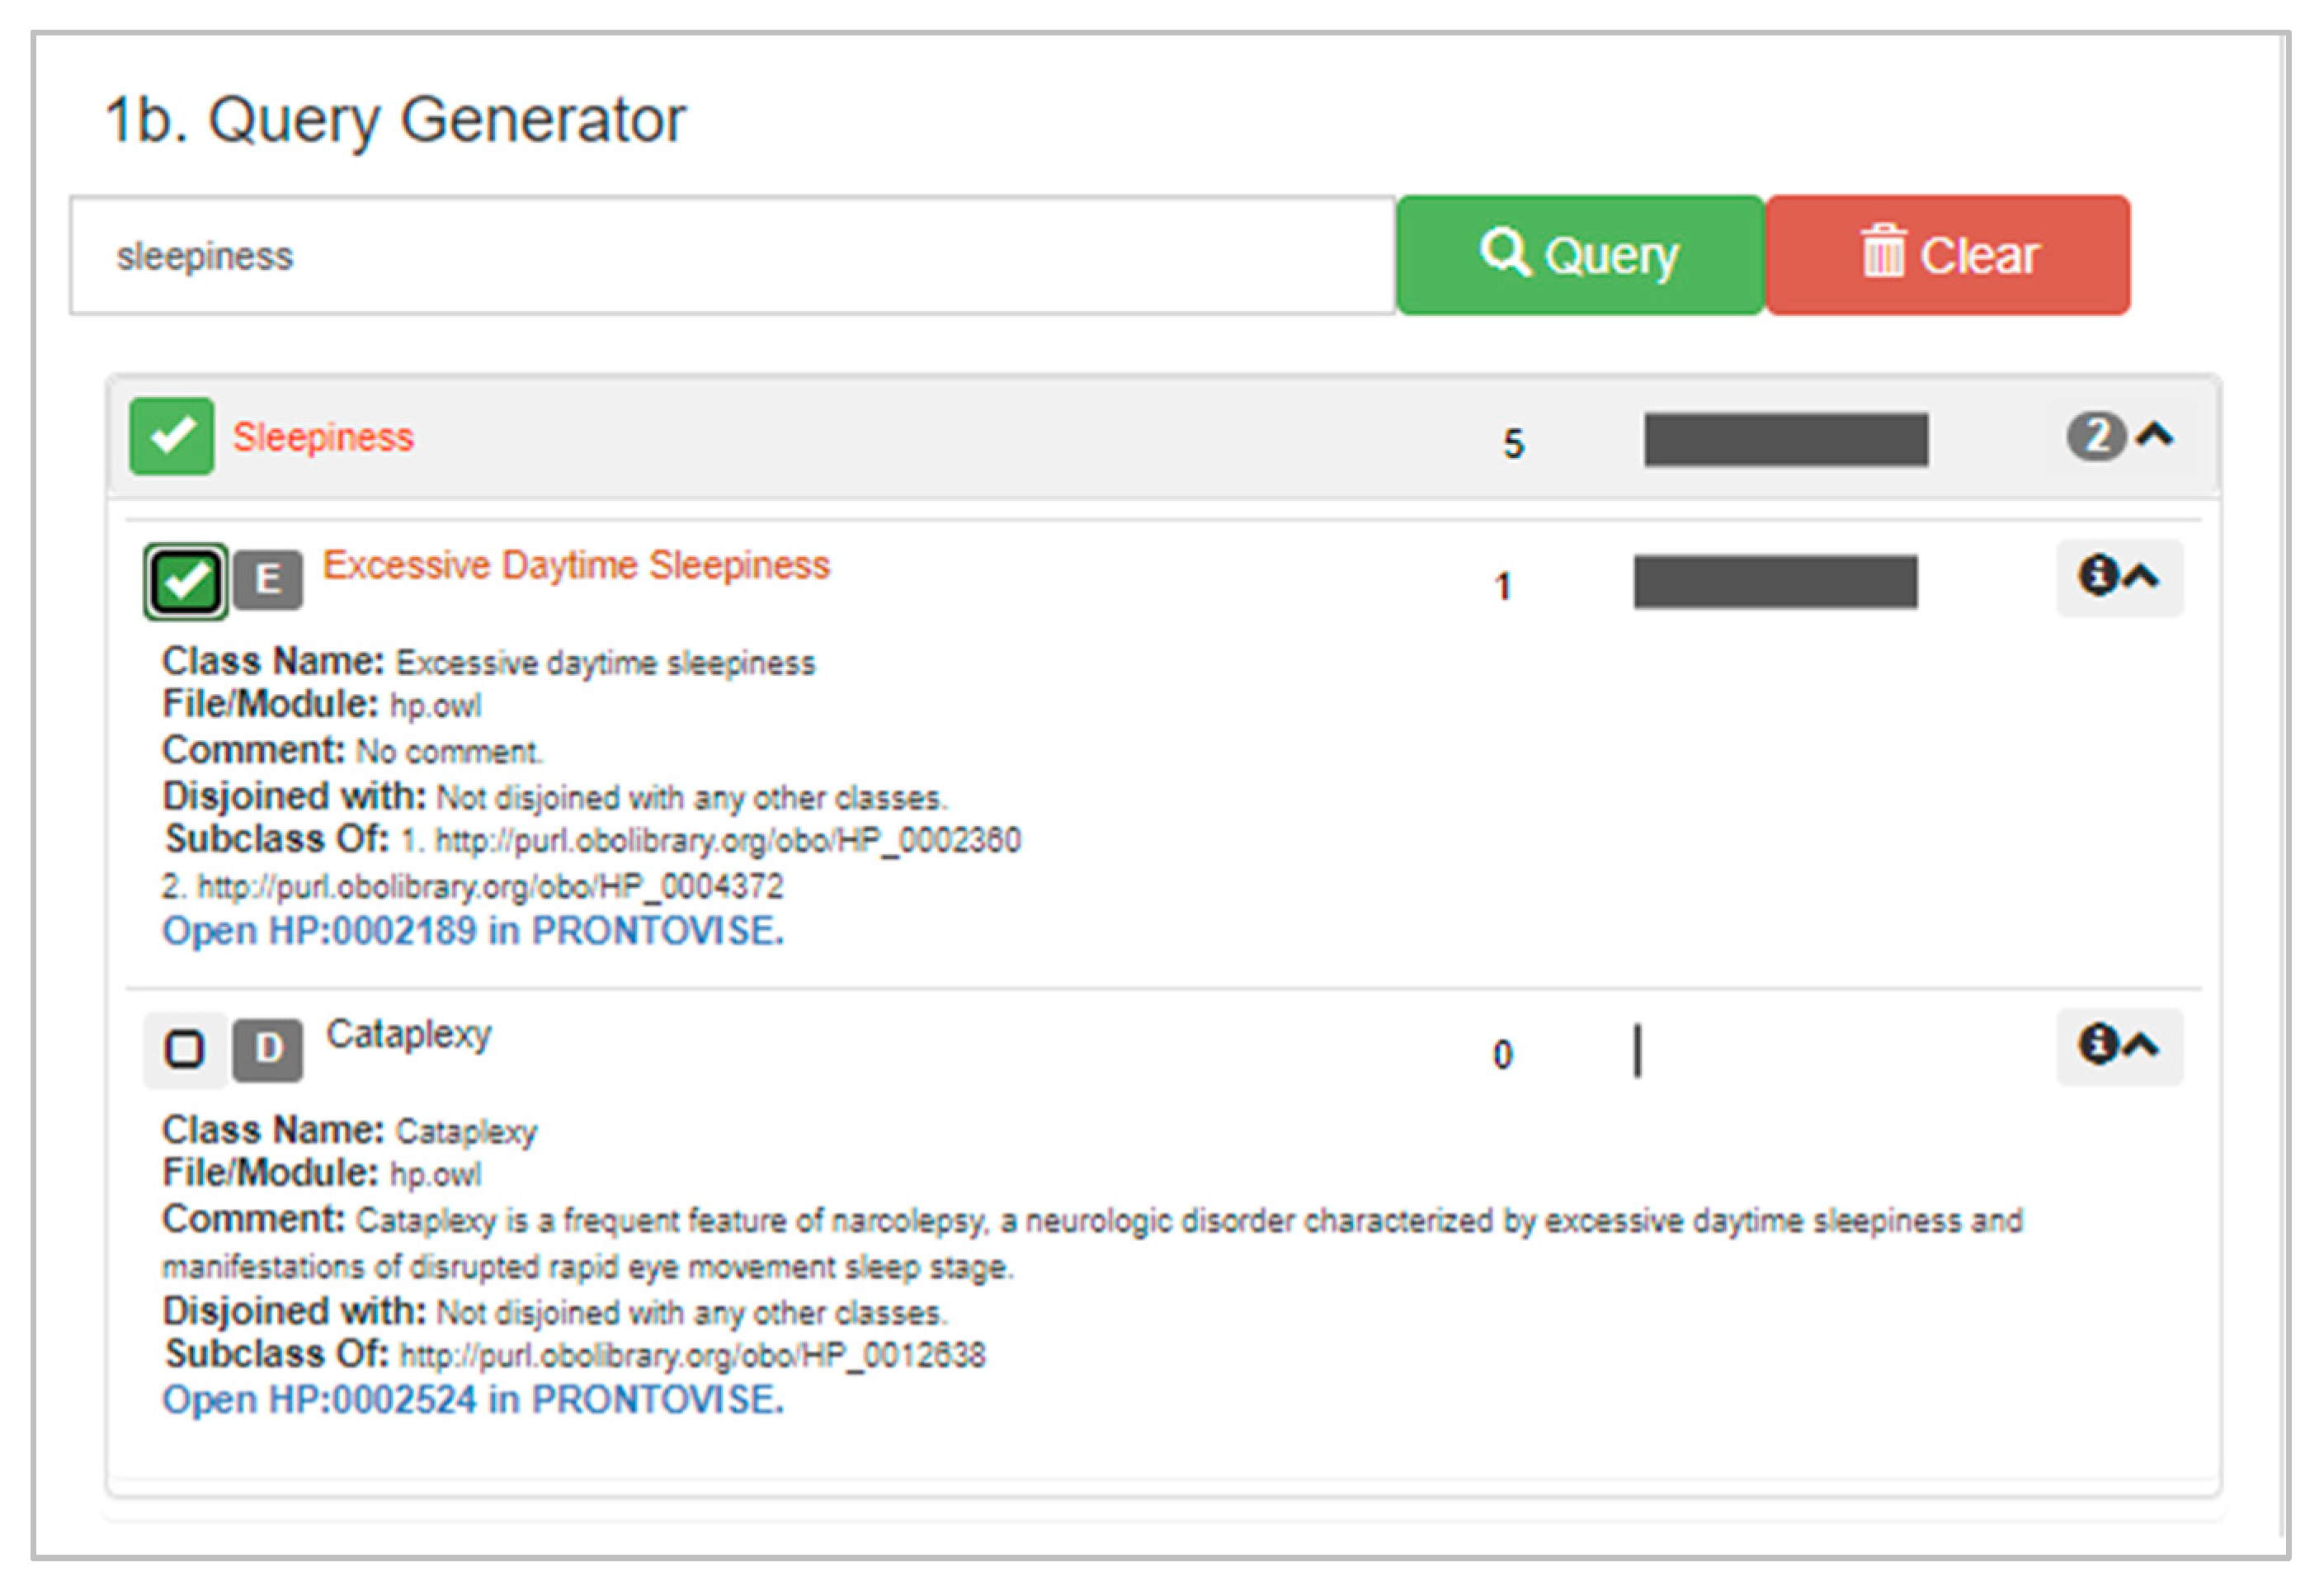Image resolution: width=2324 pixels, height=1591 pixels.
Task: Click the dark bar in Sleepiness header
Action: pyautogui.click(x=1786, y=439)
